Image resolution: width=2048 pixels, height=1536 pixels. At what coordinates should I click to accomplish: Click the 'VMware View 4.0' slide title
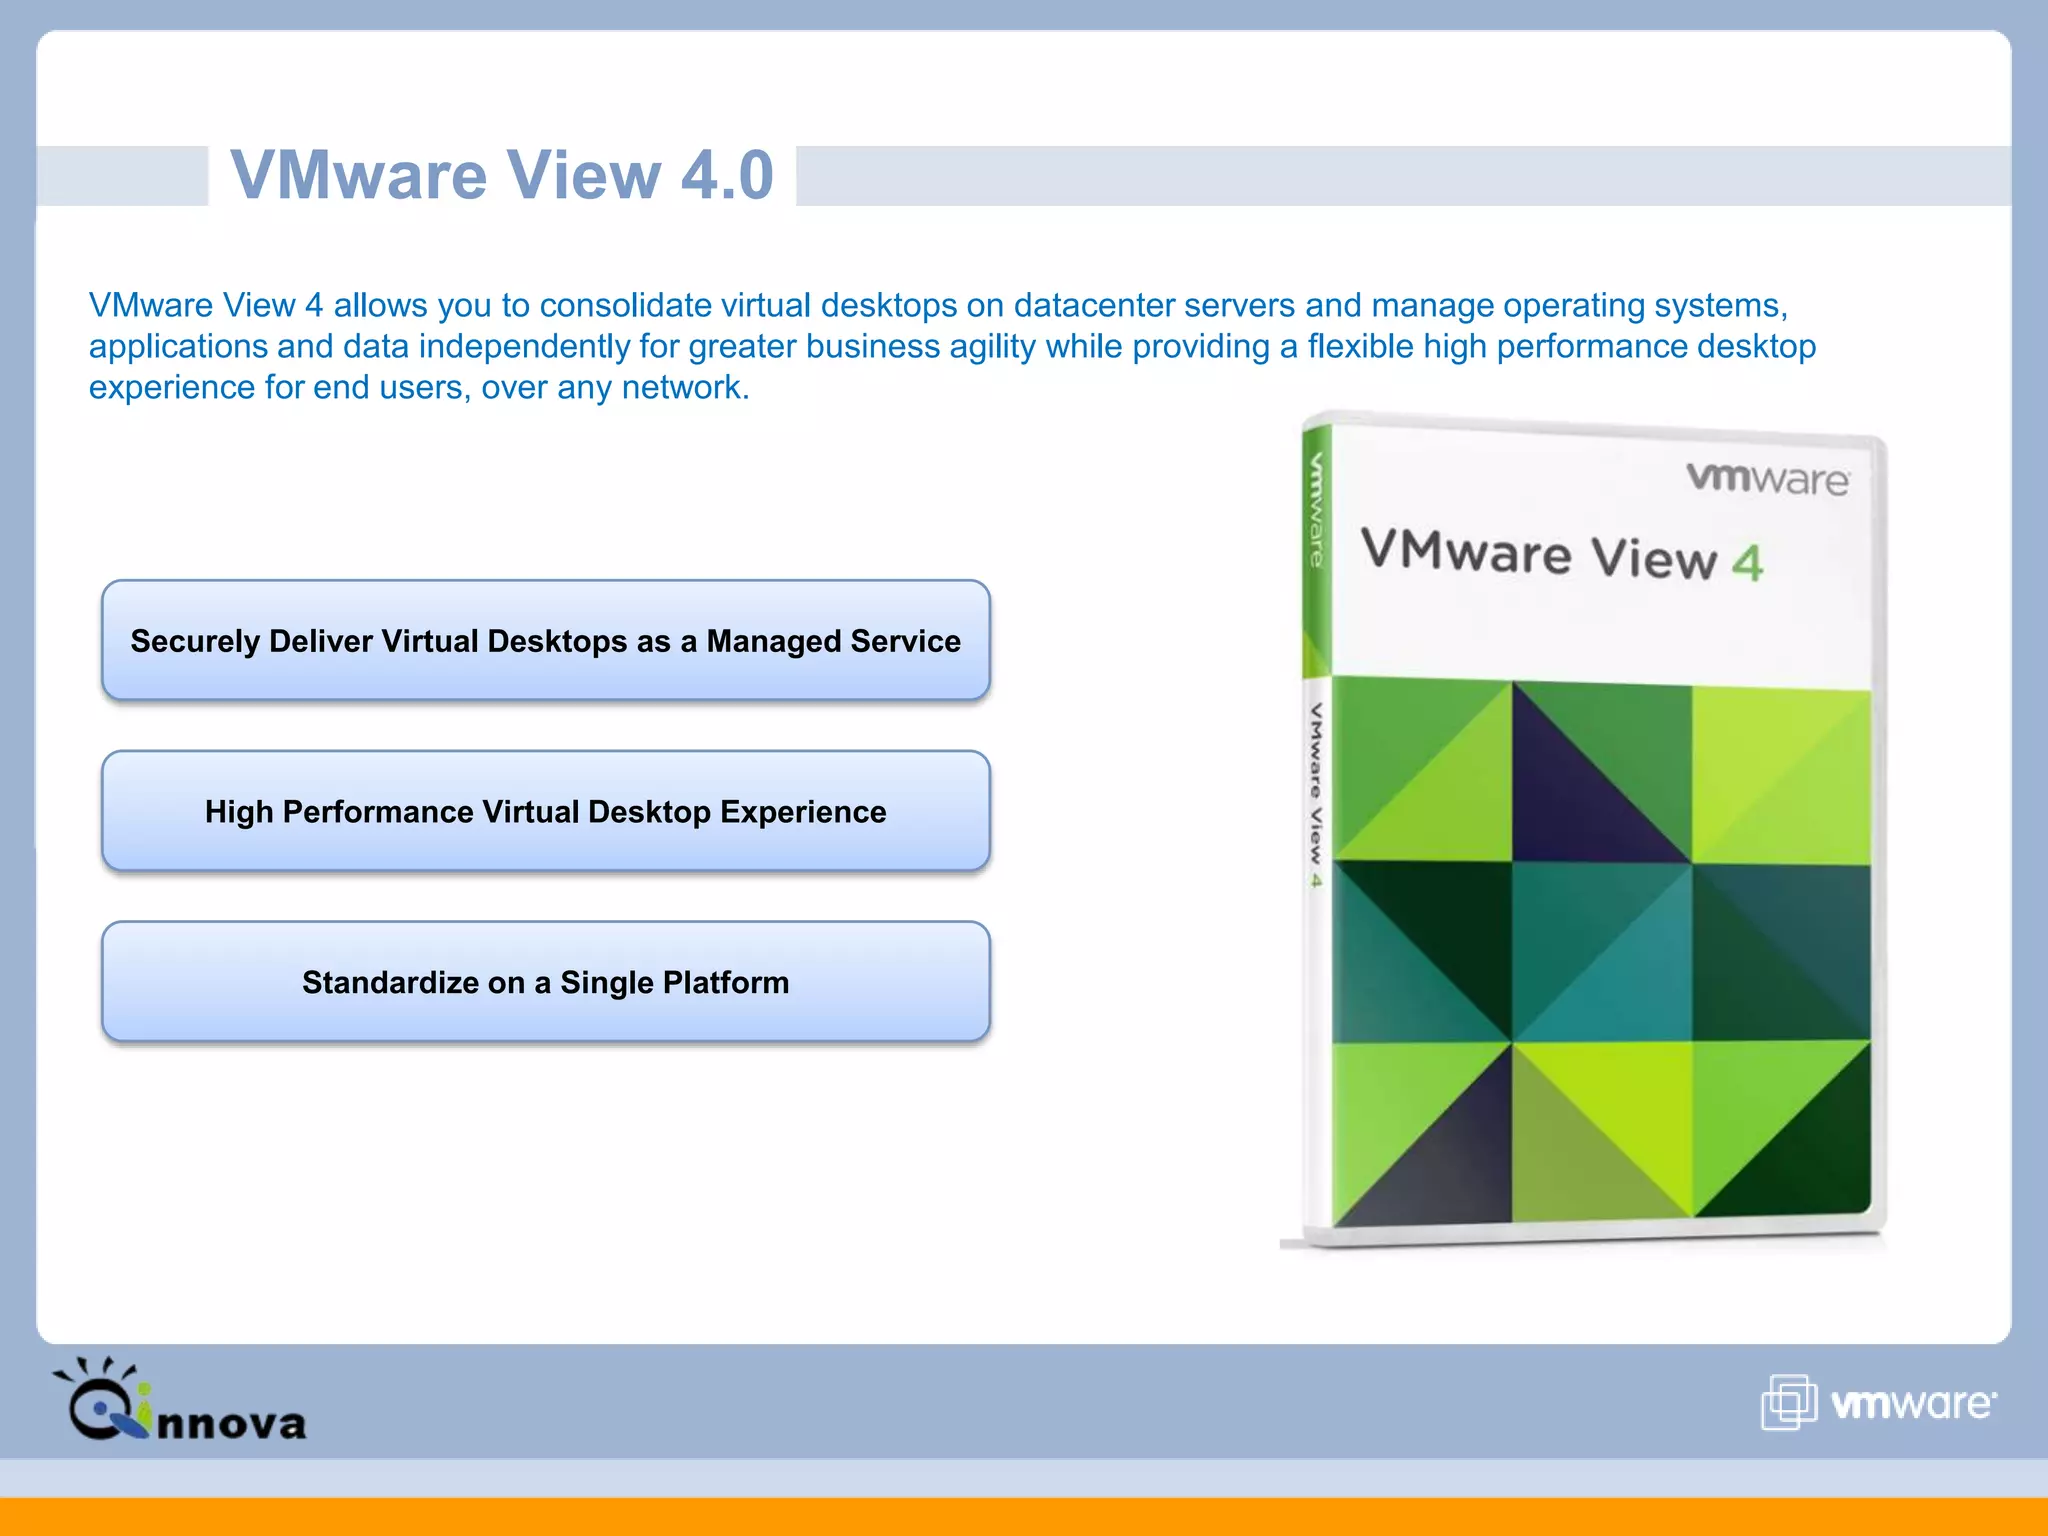(x=502, y=175)
